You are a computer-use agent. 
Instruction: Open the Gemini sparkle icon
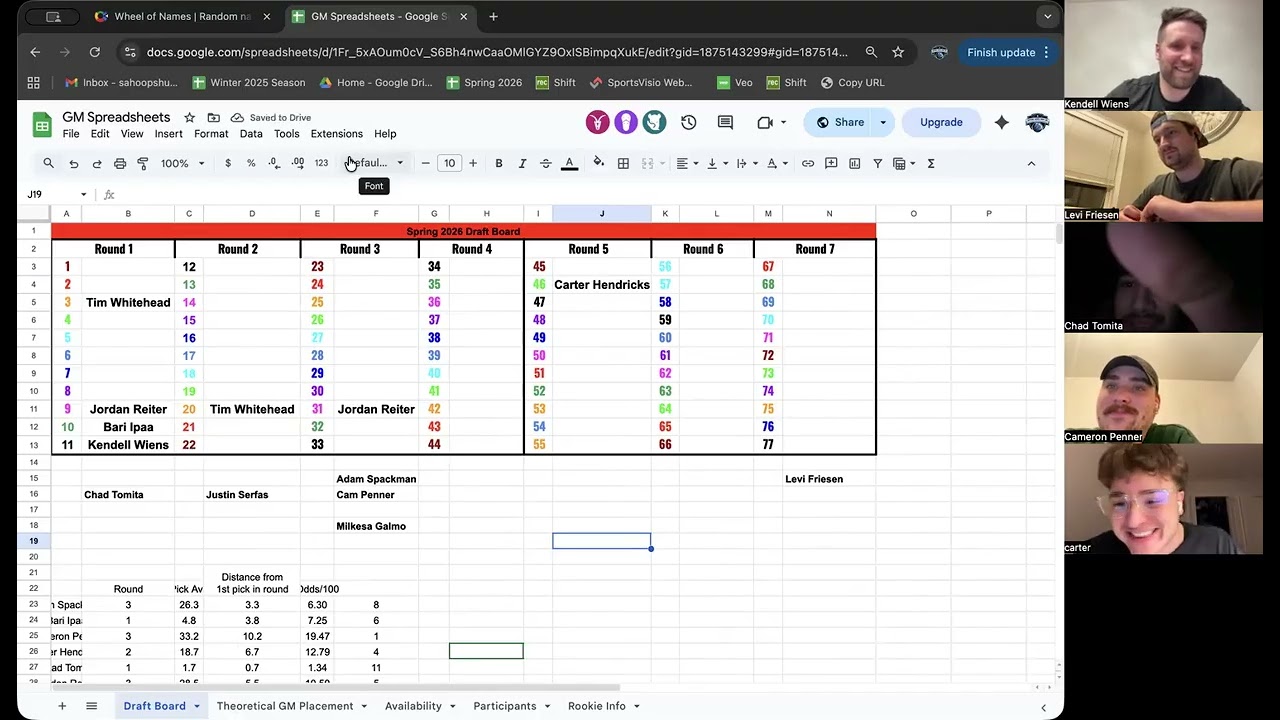(x=1002, y=122)
